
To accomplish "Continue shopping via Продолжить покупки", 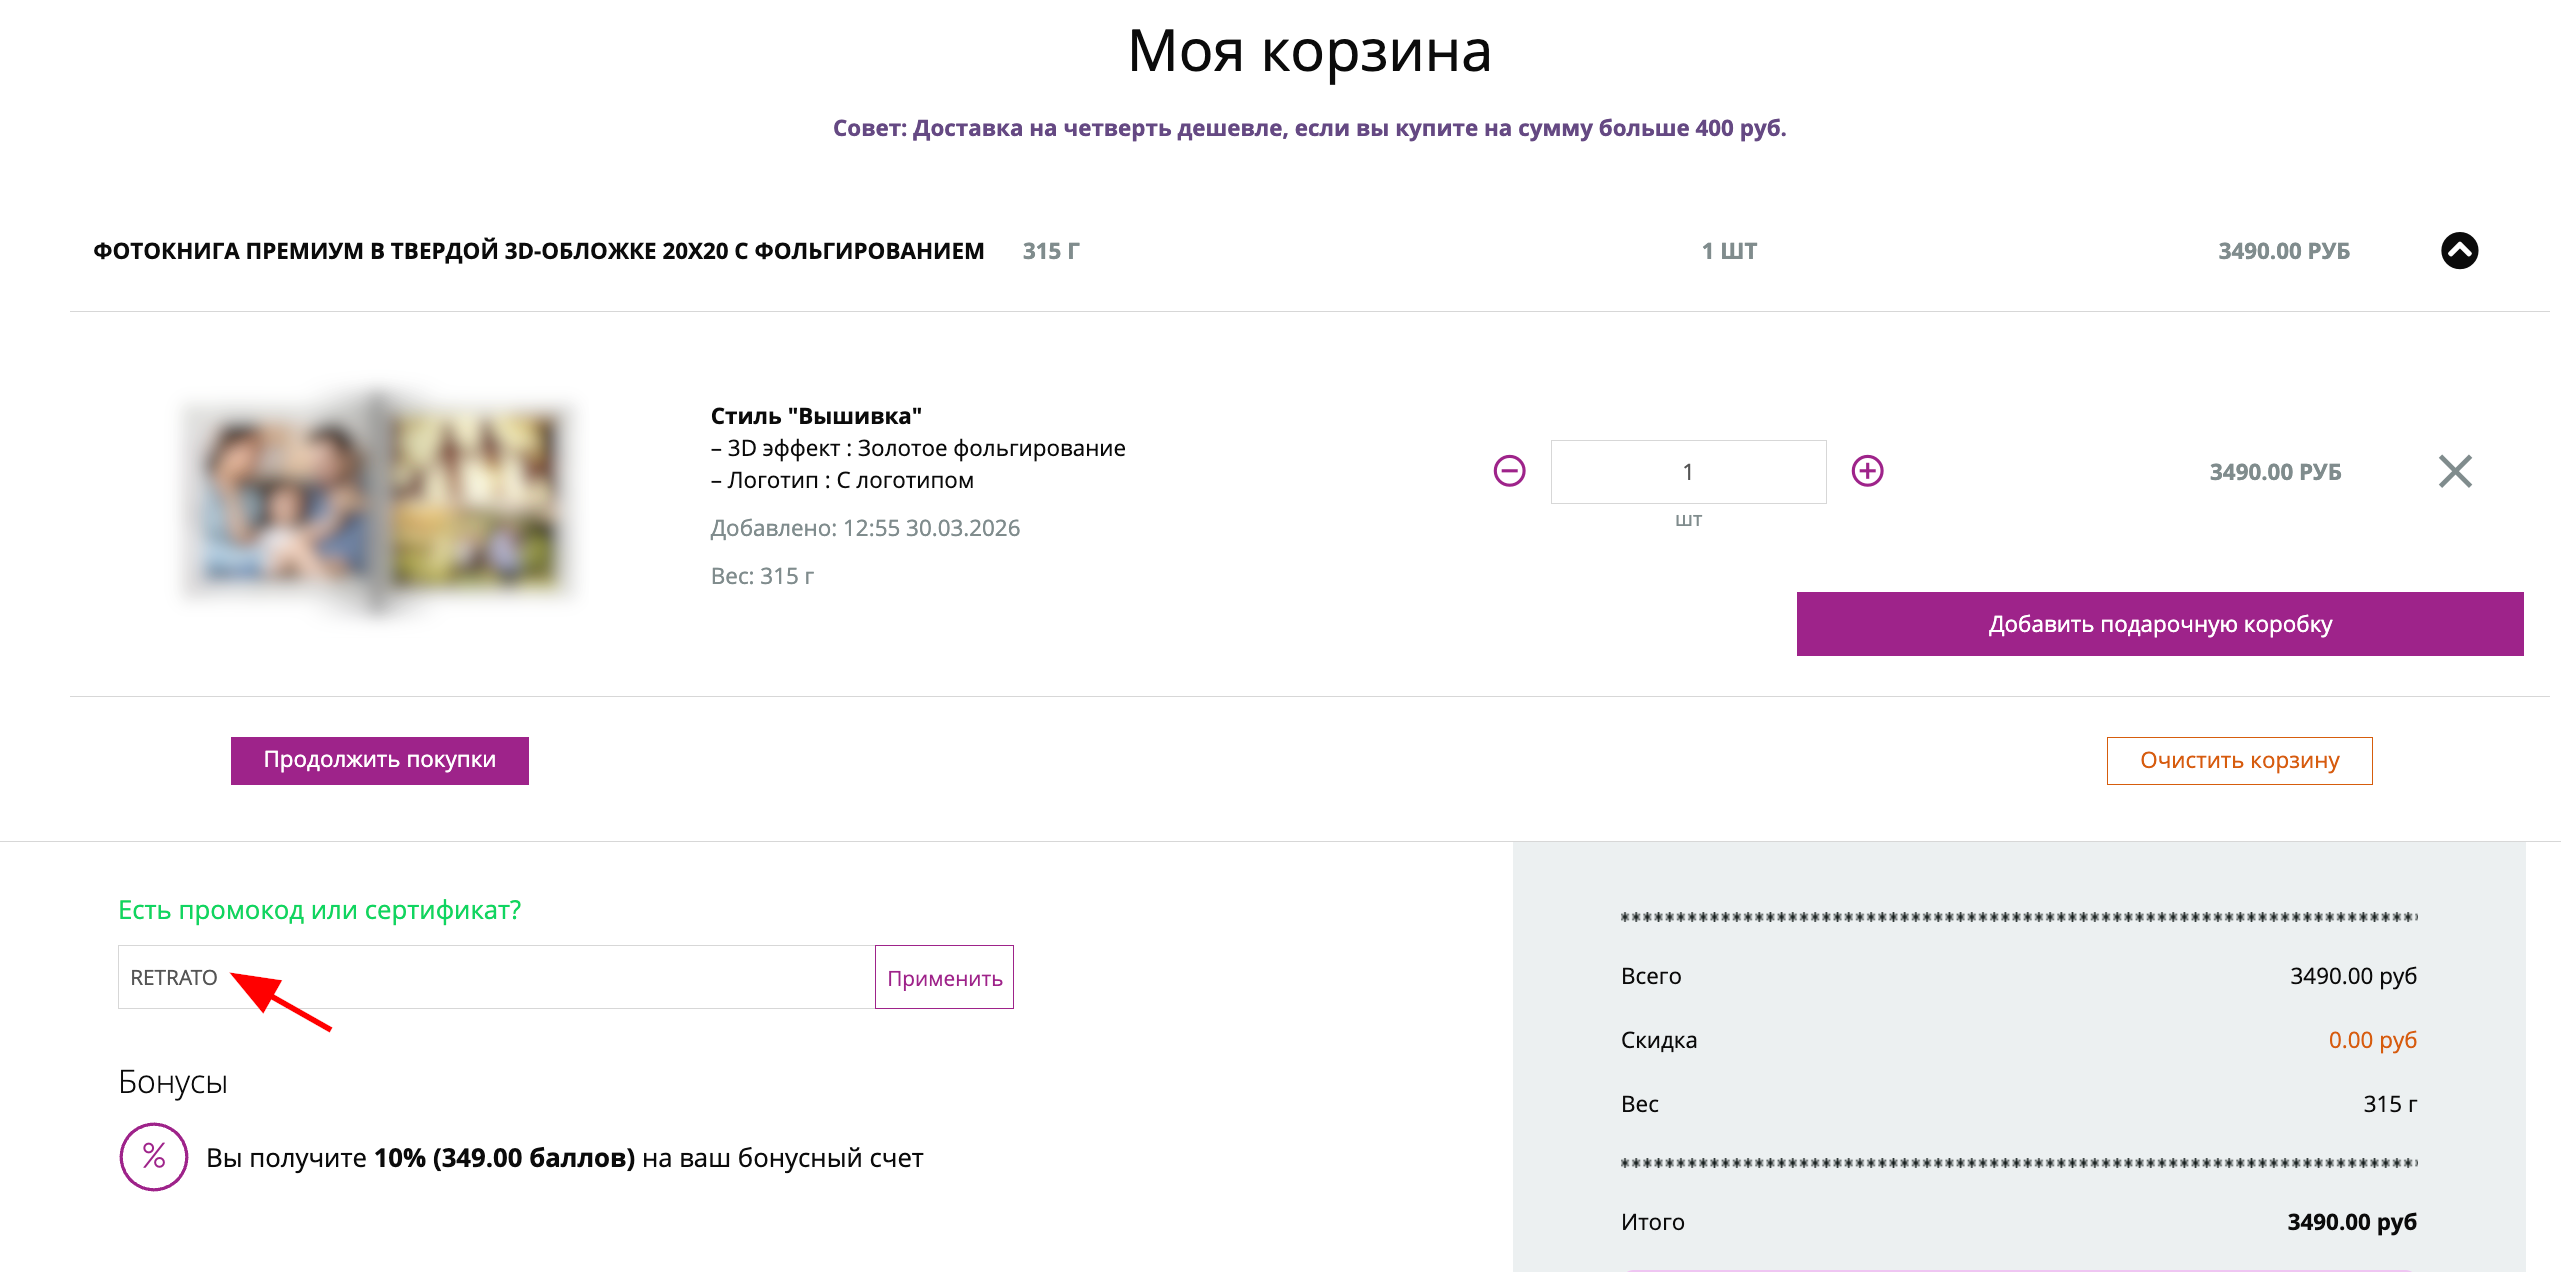I will click(379, 760).
